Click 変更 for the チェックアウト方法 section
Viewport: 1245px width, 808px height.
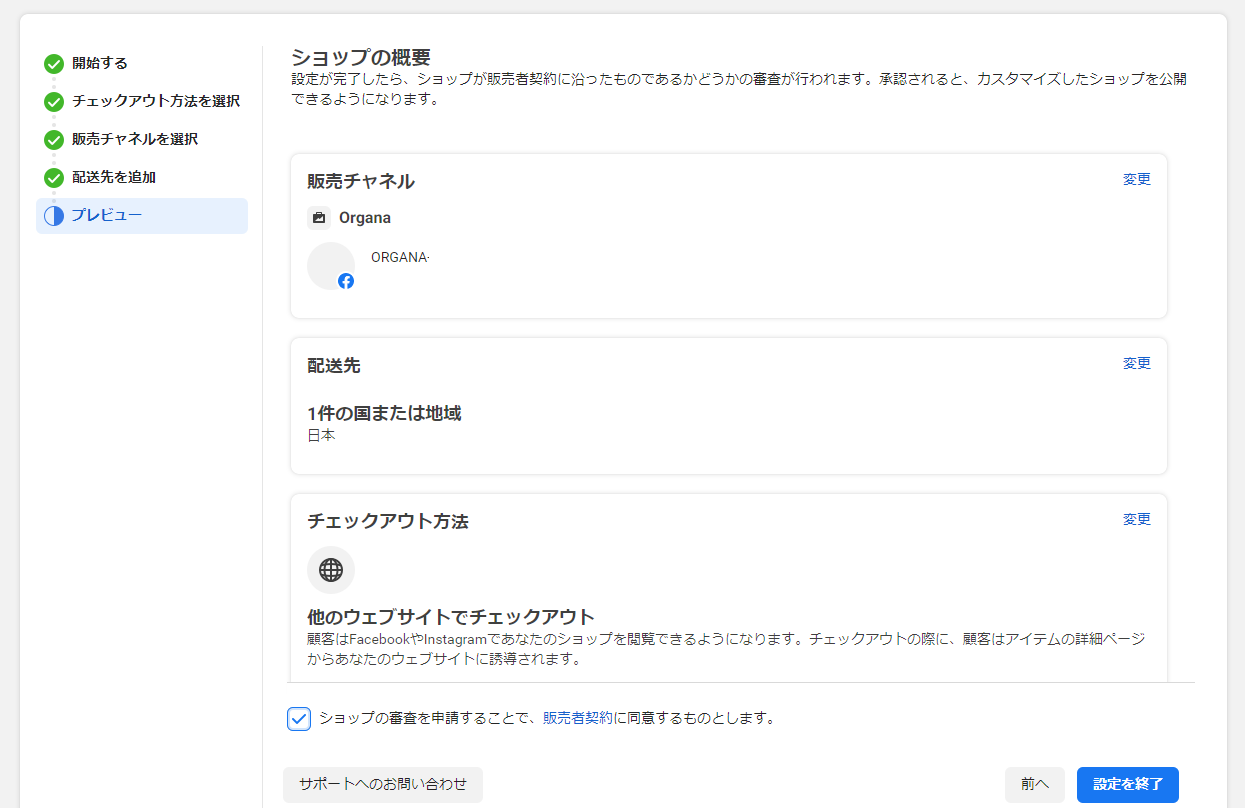click(x=1136, y=519)
